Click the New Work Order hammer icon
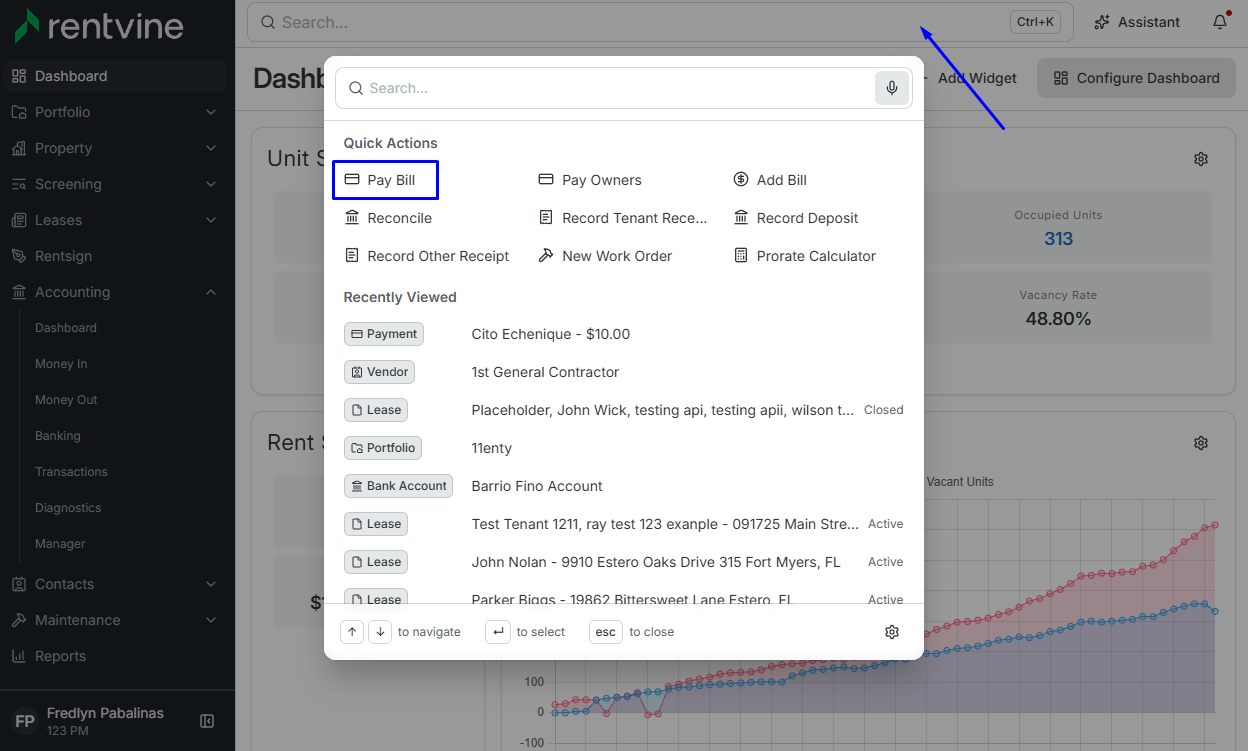This screenshot has height=751, width=1248. point(546,256)
